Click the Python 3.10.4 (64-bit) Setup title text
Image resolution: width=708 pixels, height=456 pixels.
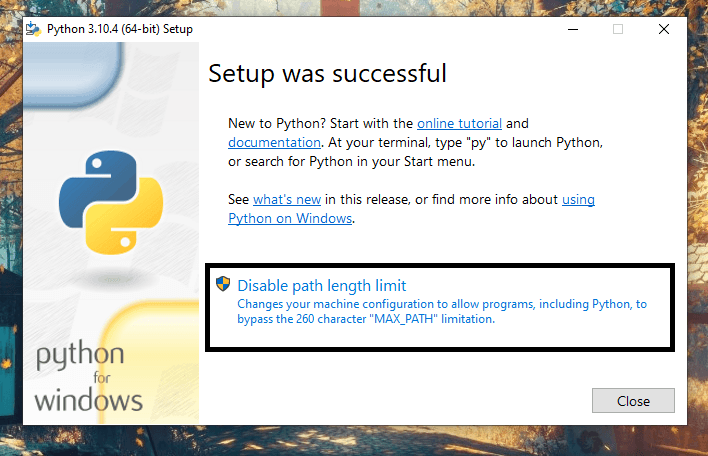point(120,29)
